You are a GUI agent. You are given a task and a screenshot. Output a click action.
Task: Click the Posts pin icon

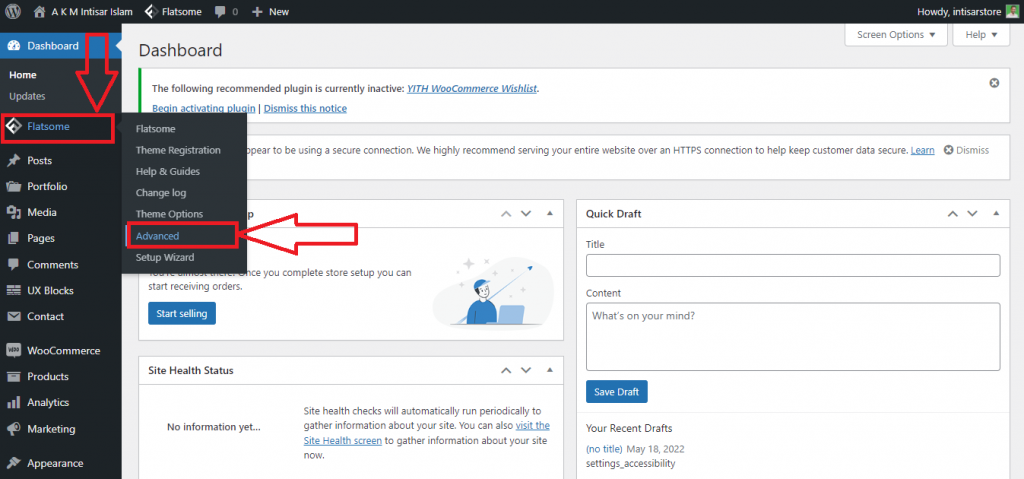pyautogui.click(x=14, y=160)
